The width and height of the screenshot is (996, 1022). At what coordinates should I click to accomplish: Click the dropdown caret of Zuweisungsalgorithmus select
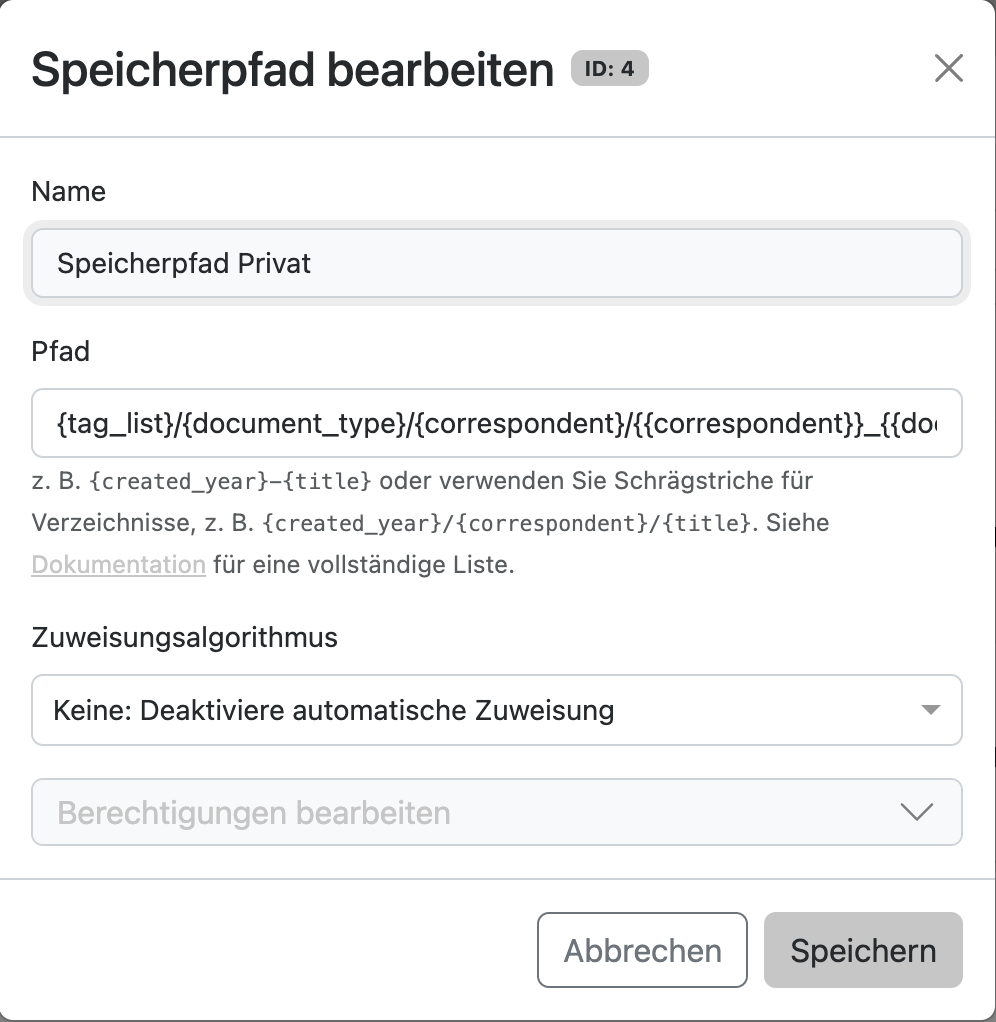pyautogui.click(x=930, y=709)
